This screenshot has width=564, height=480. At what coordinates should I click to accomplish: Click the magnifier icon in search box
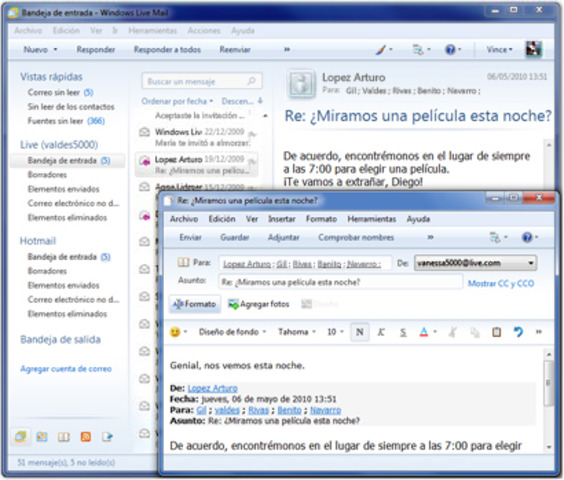pos(252,81)
